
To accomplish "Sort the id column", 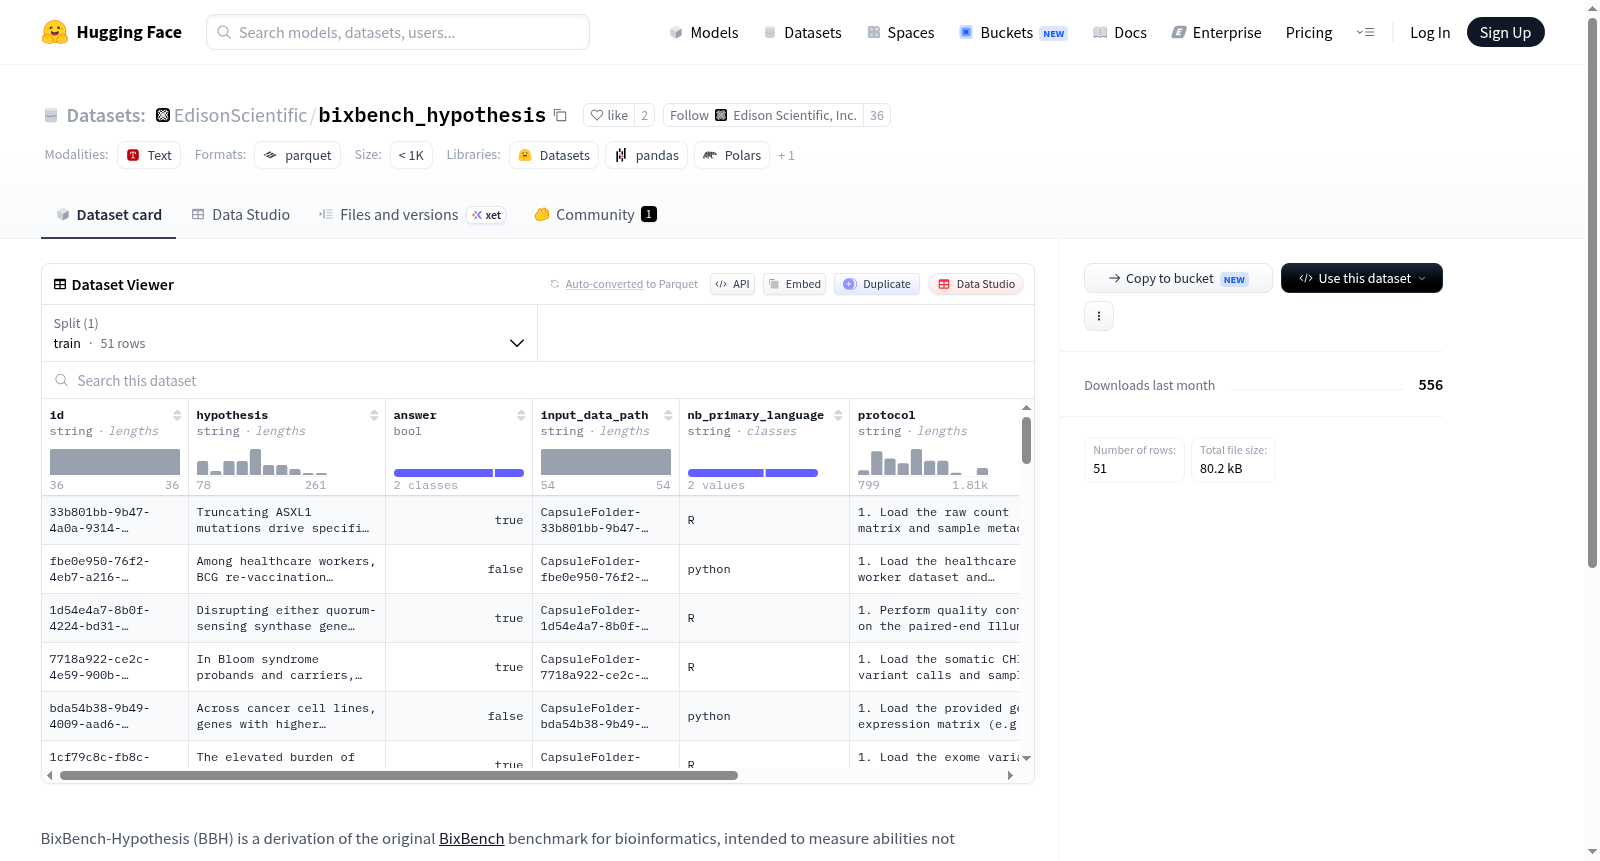I will (177, 415).
